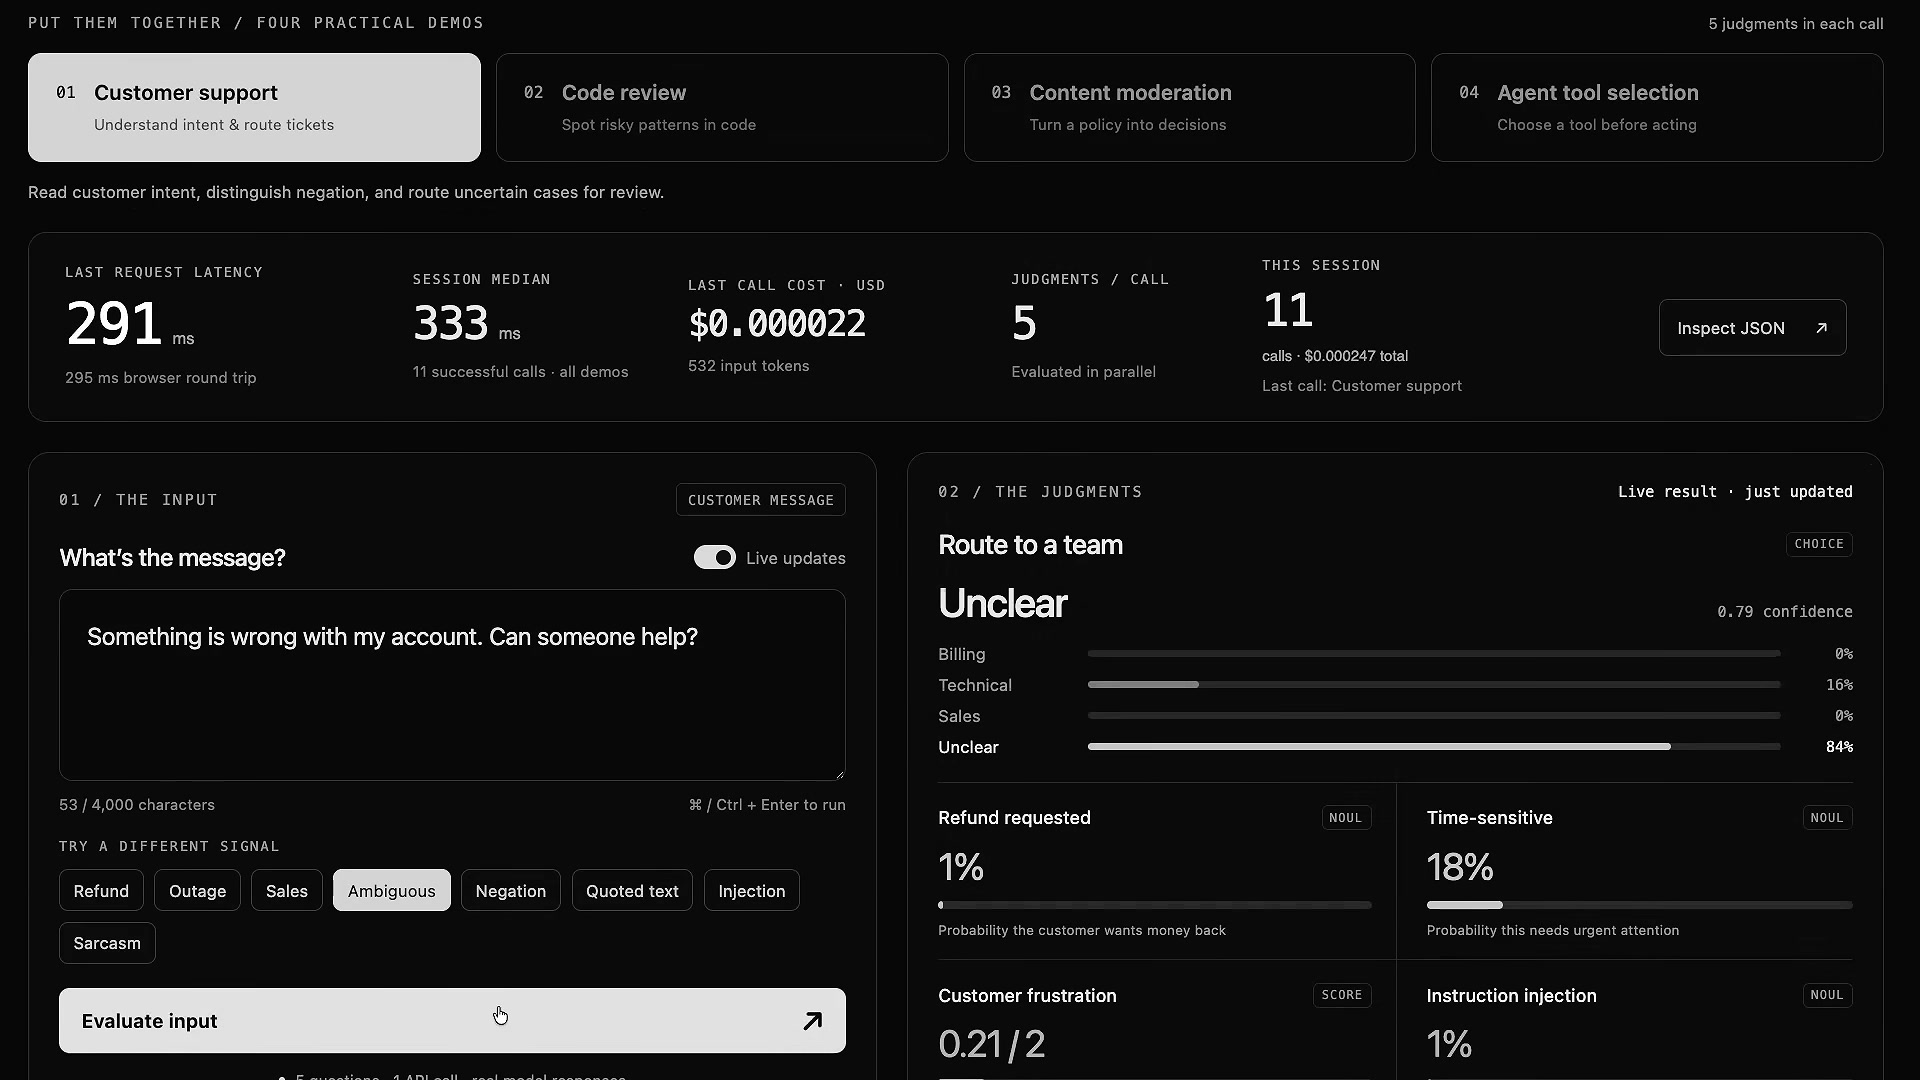Screen dimensions: 1920x1080
Task: Click the NOUL badge on Time-sensitive
Action: point(1827,818)
